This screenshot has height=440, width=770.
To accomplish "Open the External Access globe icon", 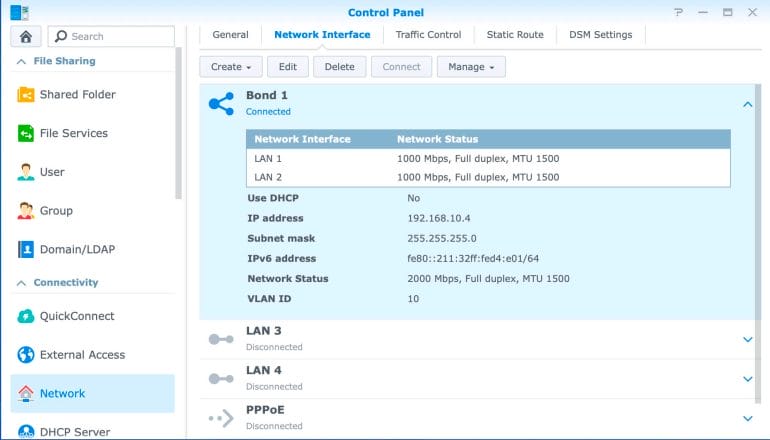I will [26, 355].
